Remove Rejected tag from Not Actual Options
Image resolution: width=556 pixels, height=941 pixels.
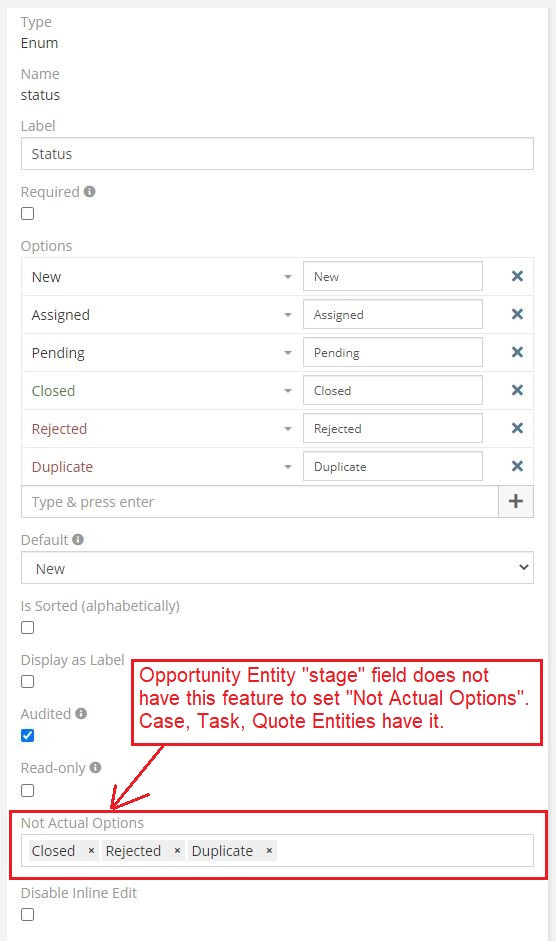click(177, 851)
